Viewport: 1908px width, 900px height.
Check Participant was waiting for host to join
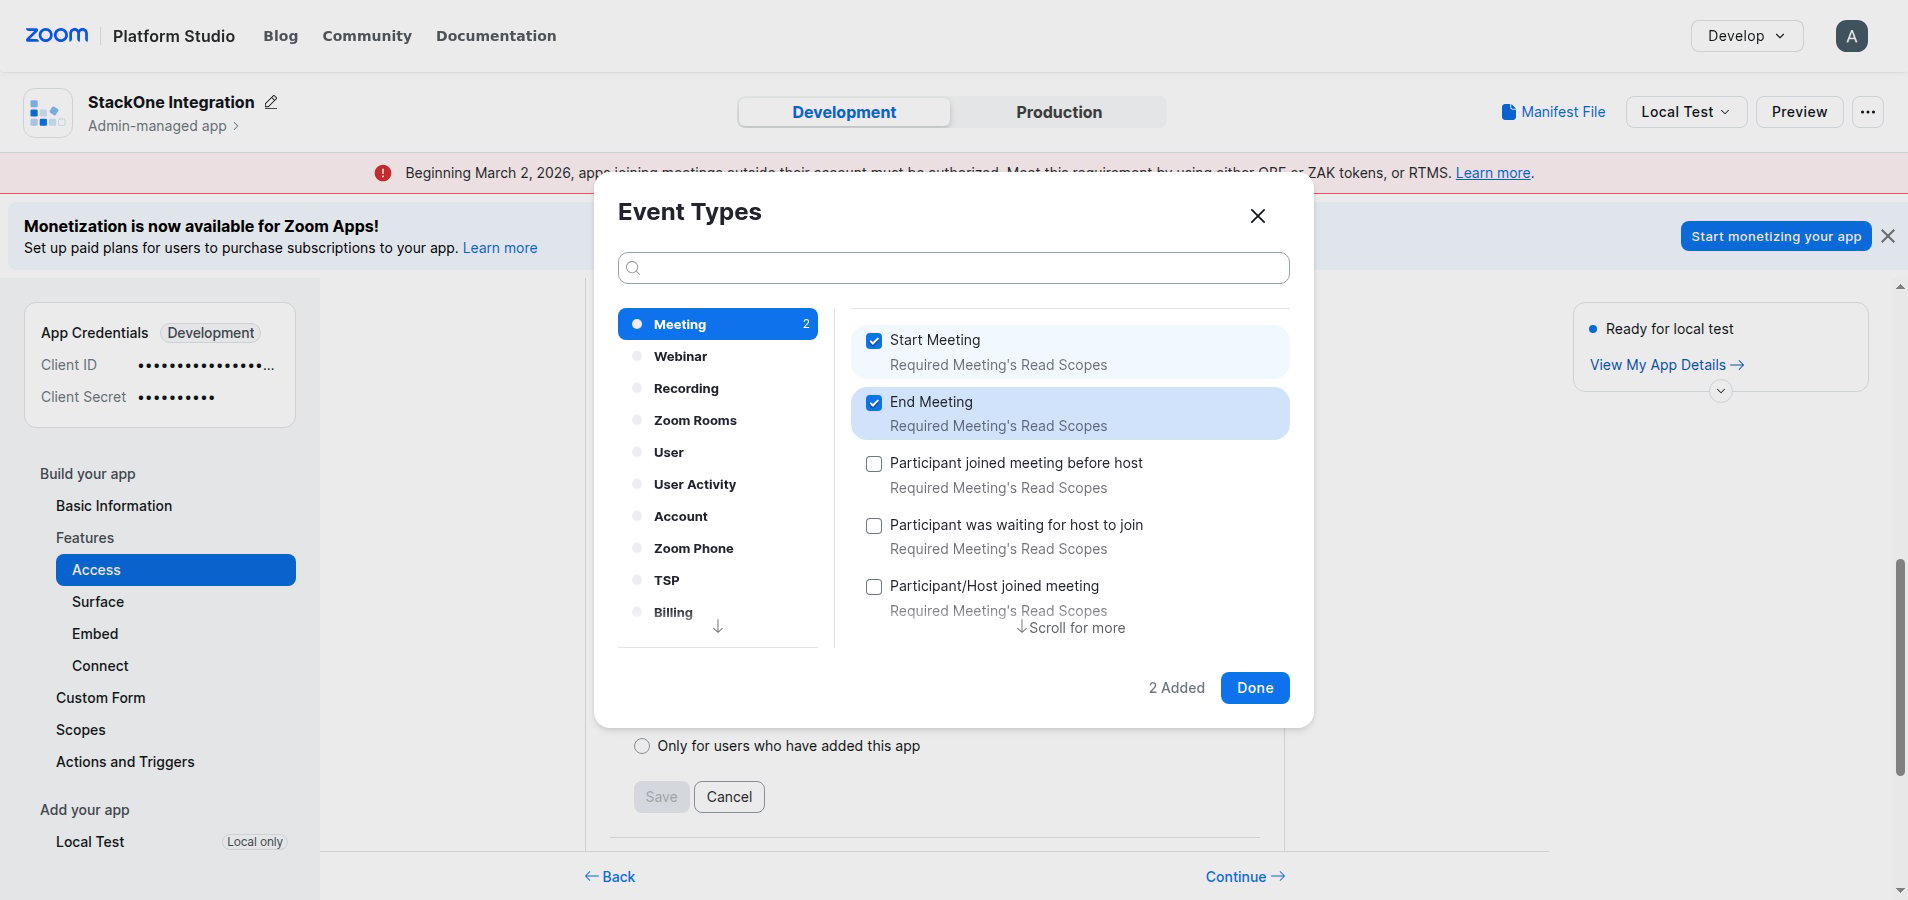tap(874, 526)
